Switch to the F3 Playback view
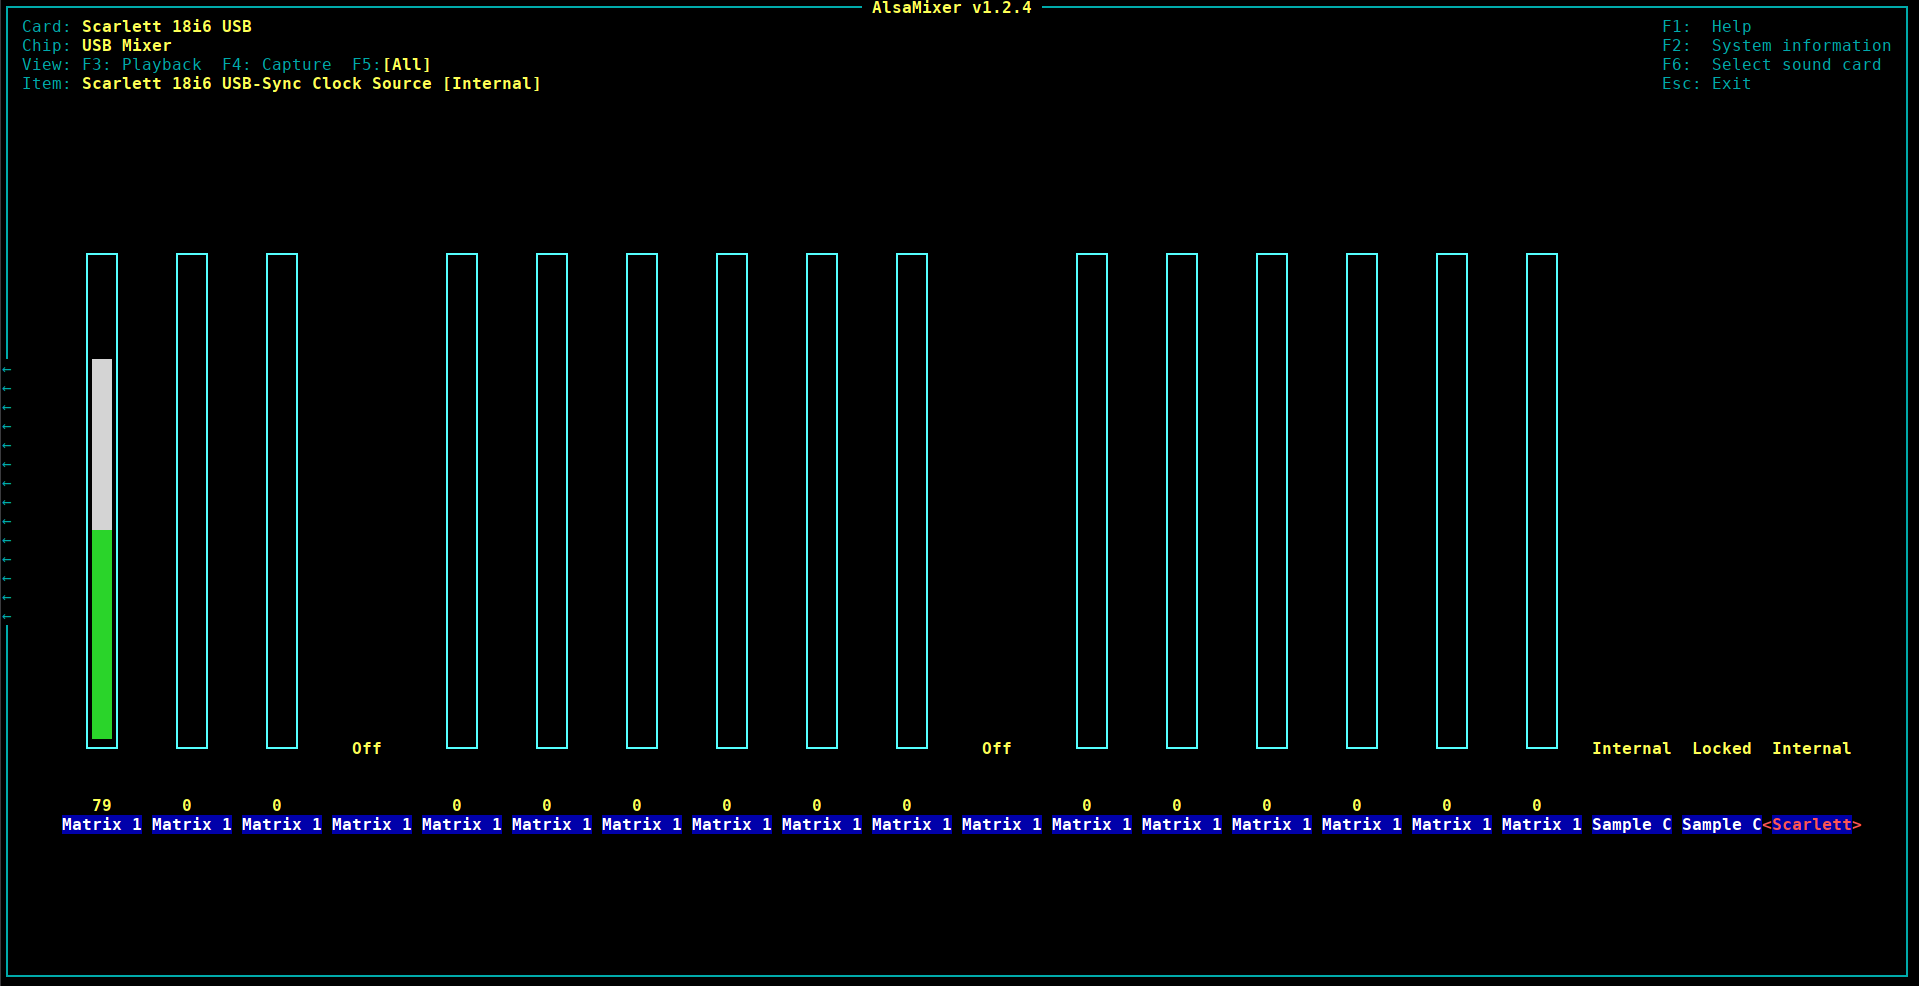The height and width of the screenshot is (986, 1919). tap(141, 65)
